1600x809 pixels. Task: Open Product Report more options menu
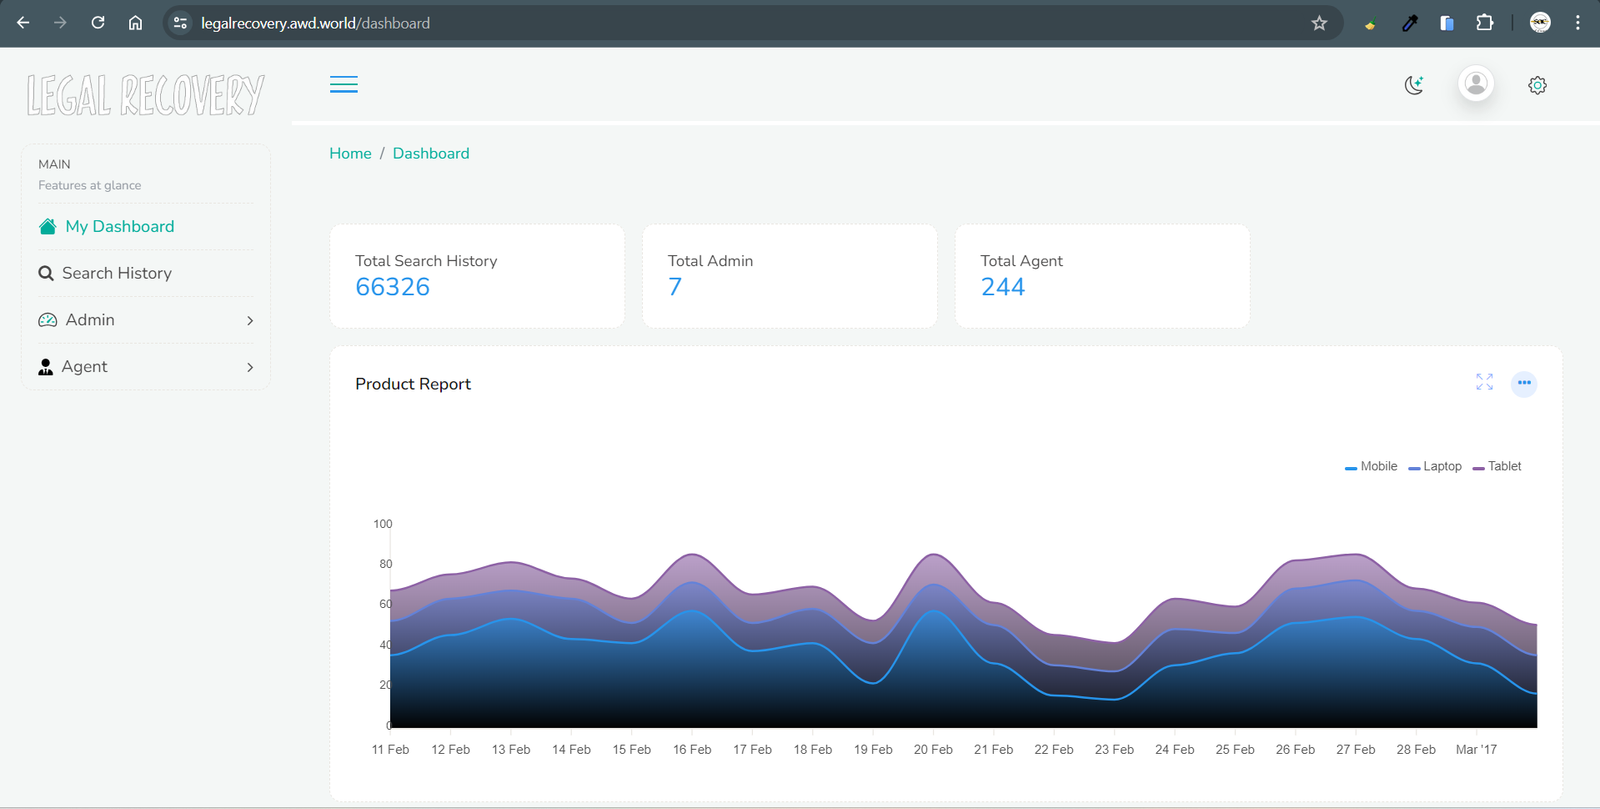click(1524, 383)
